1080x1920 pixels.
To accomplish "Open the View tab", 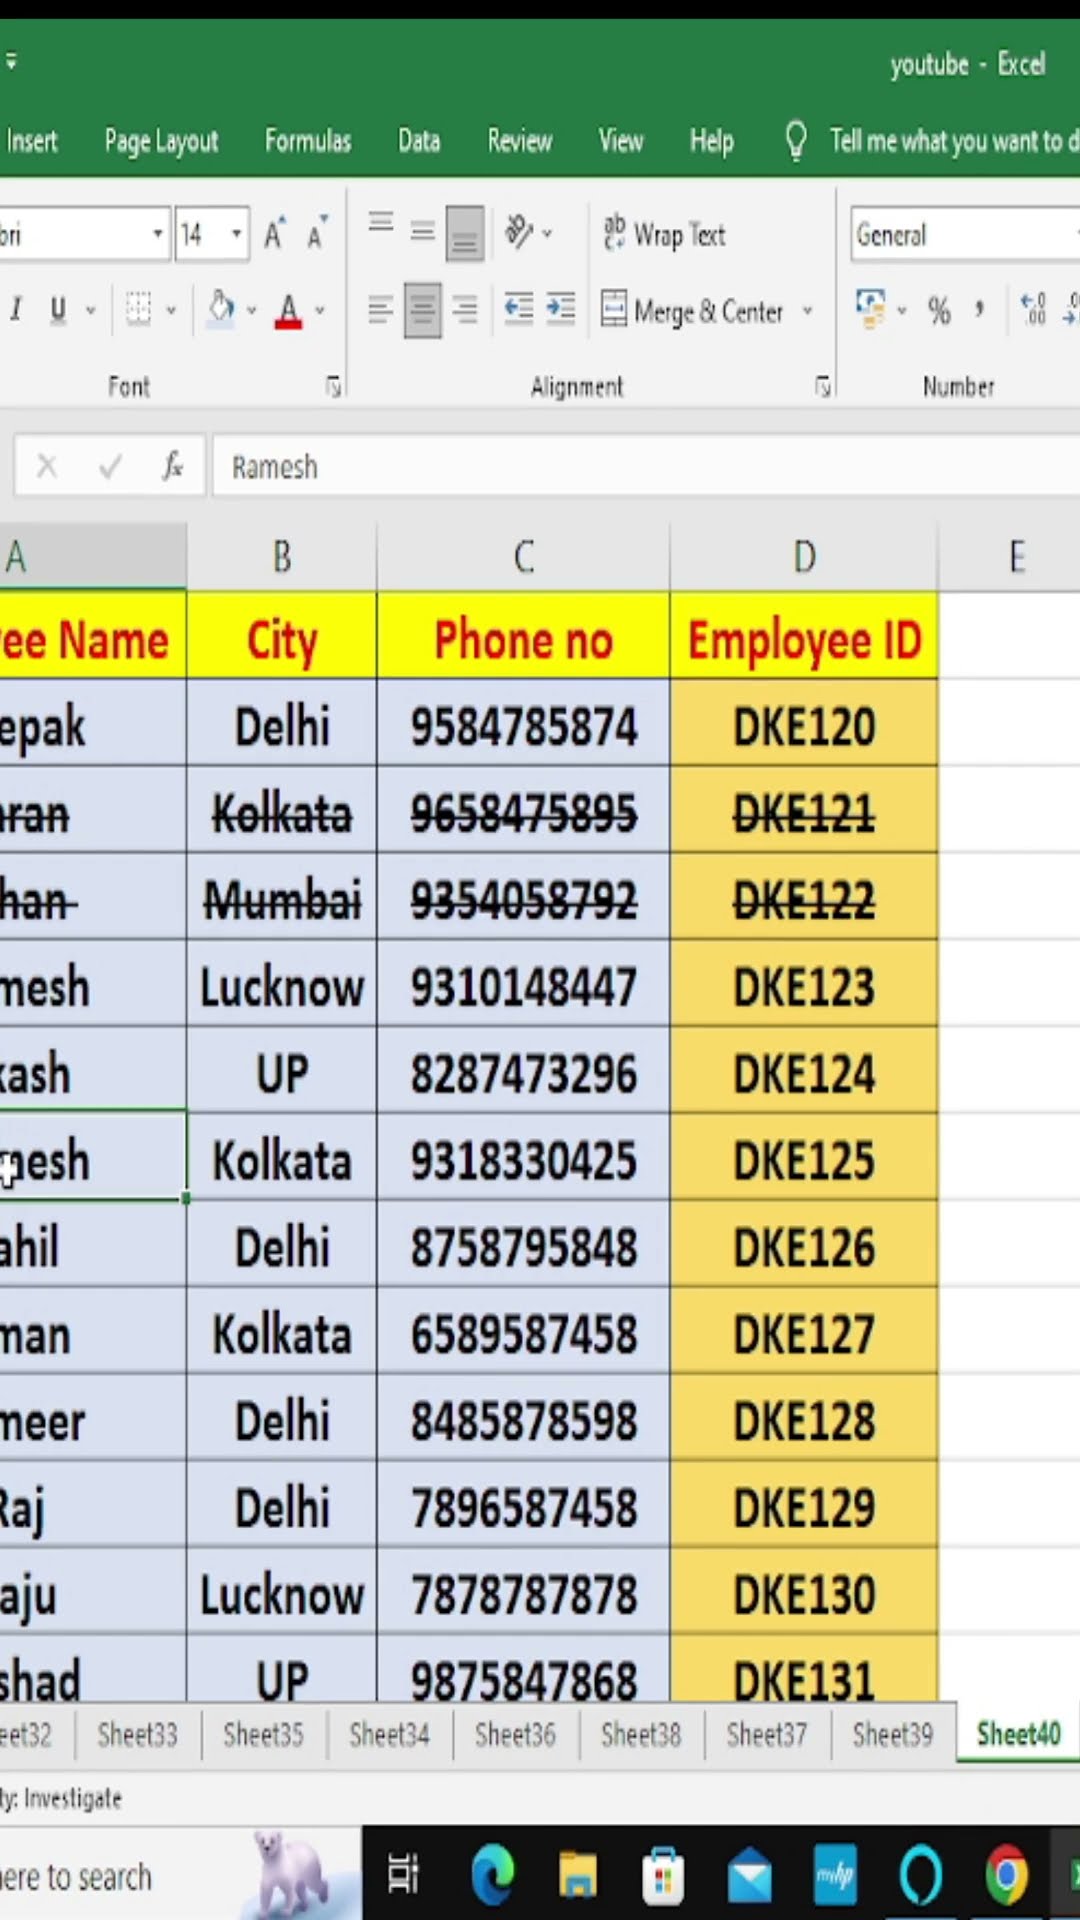I will tap(621, 141).
